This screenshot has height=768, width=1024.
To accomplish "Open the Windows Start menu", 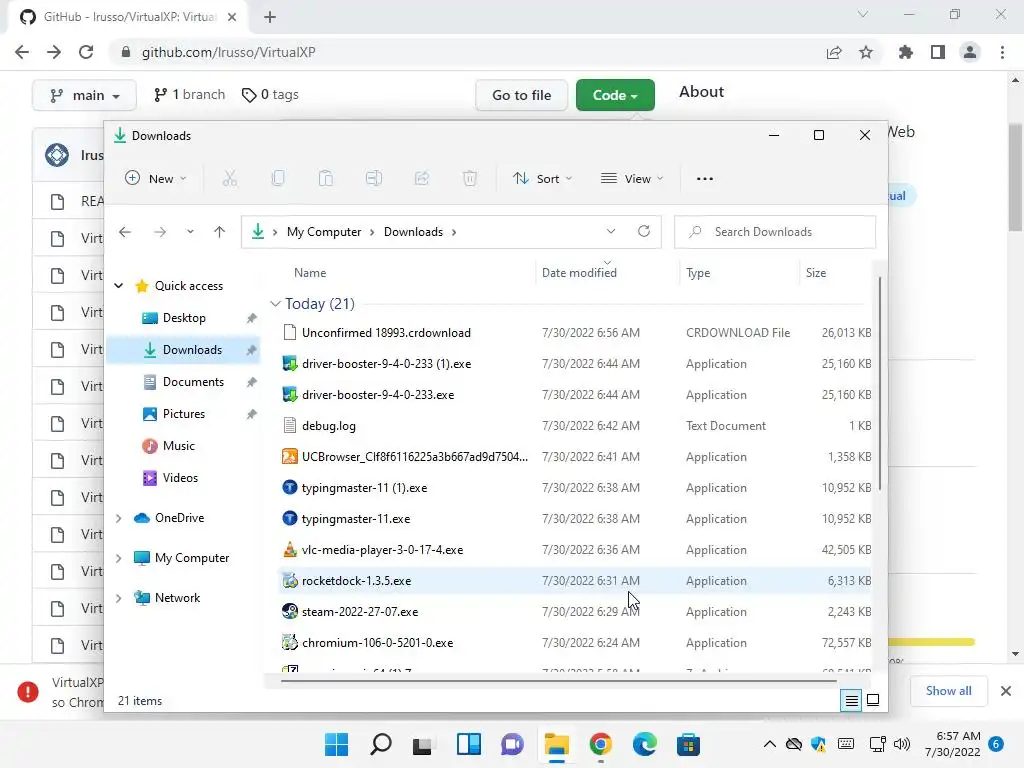I will coord(336,744).
